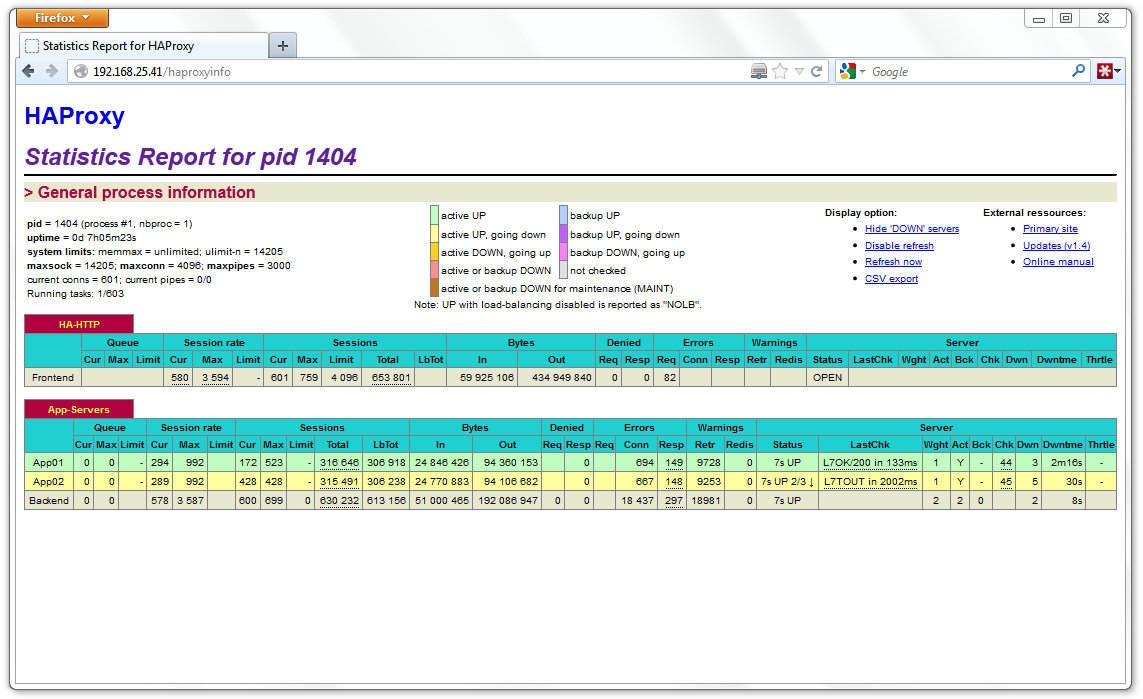Click the CSV export link
This screenshot has height=699, width=1143.
click(891, 278)
